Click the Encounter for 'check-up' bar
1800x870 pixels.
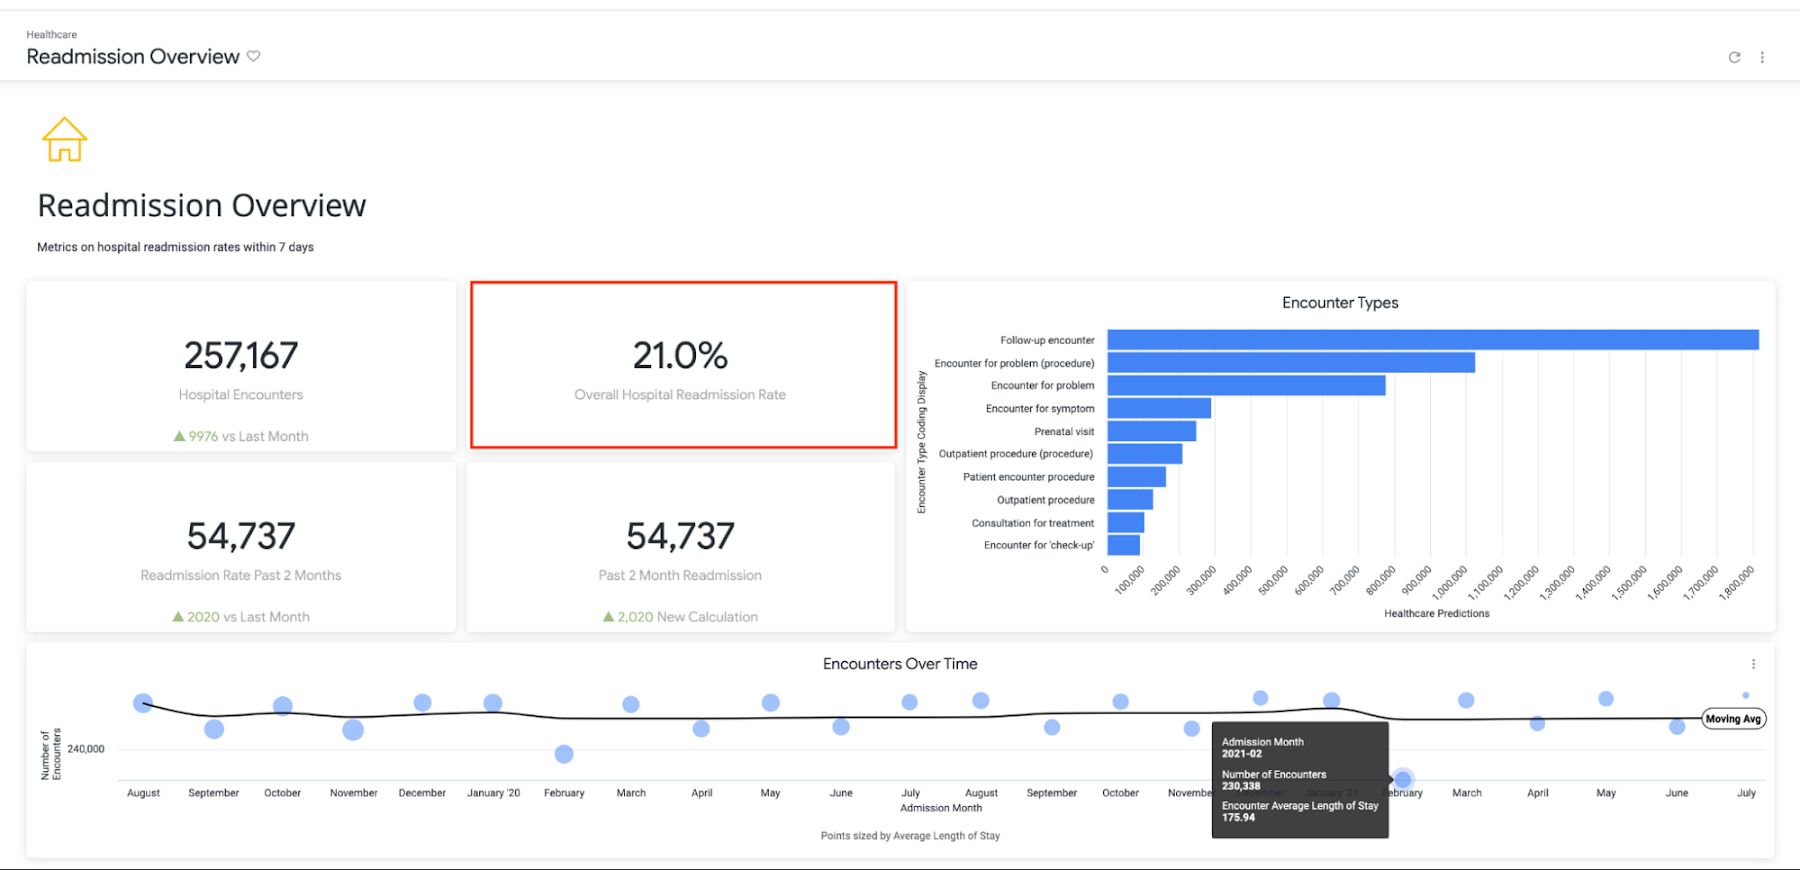[x=1124, y=545]
